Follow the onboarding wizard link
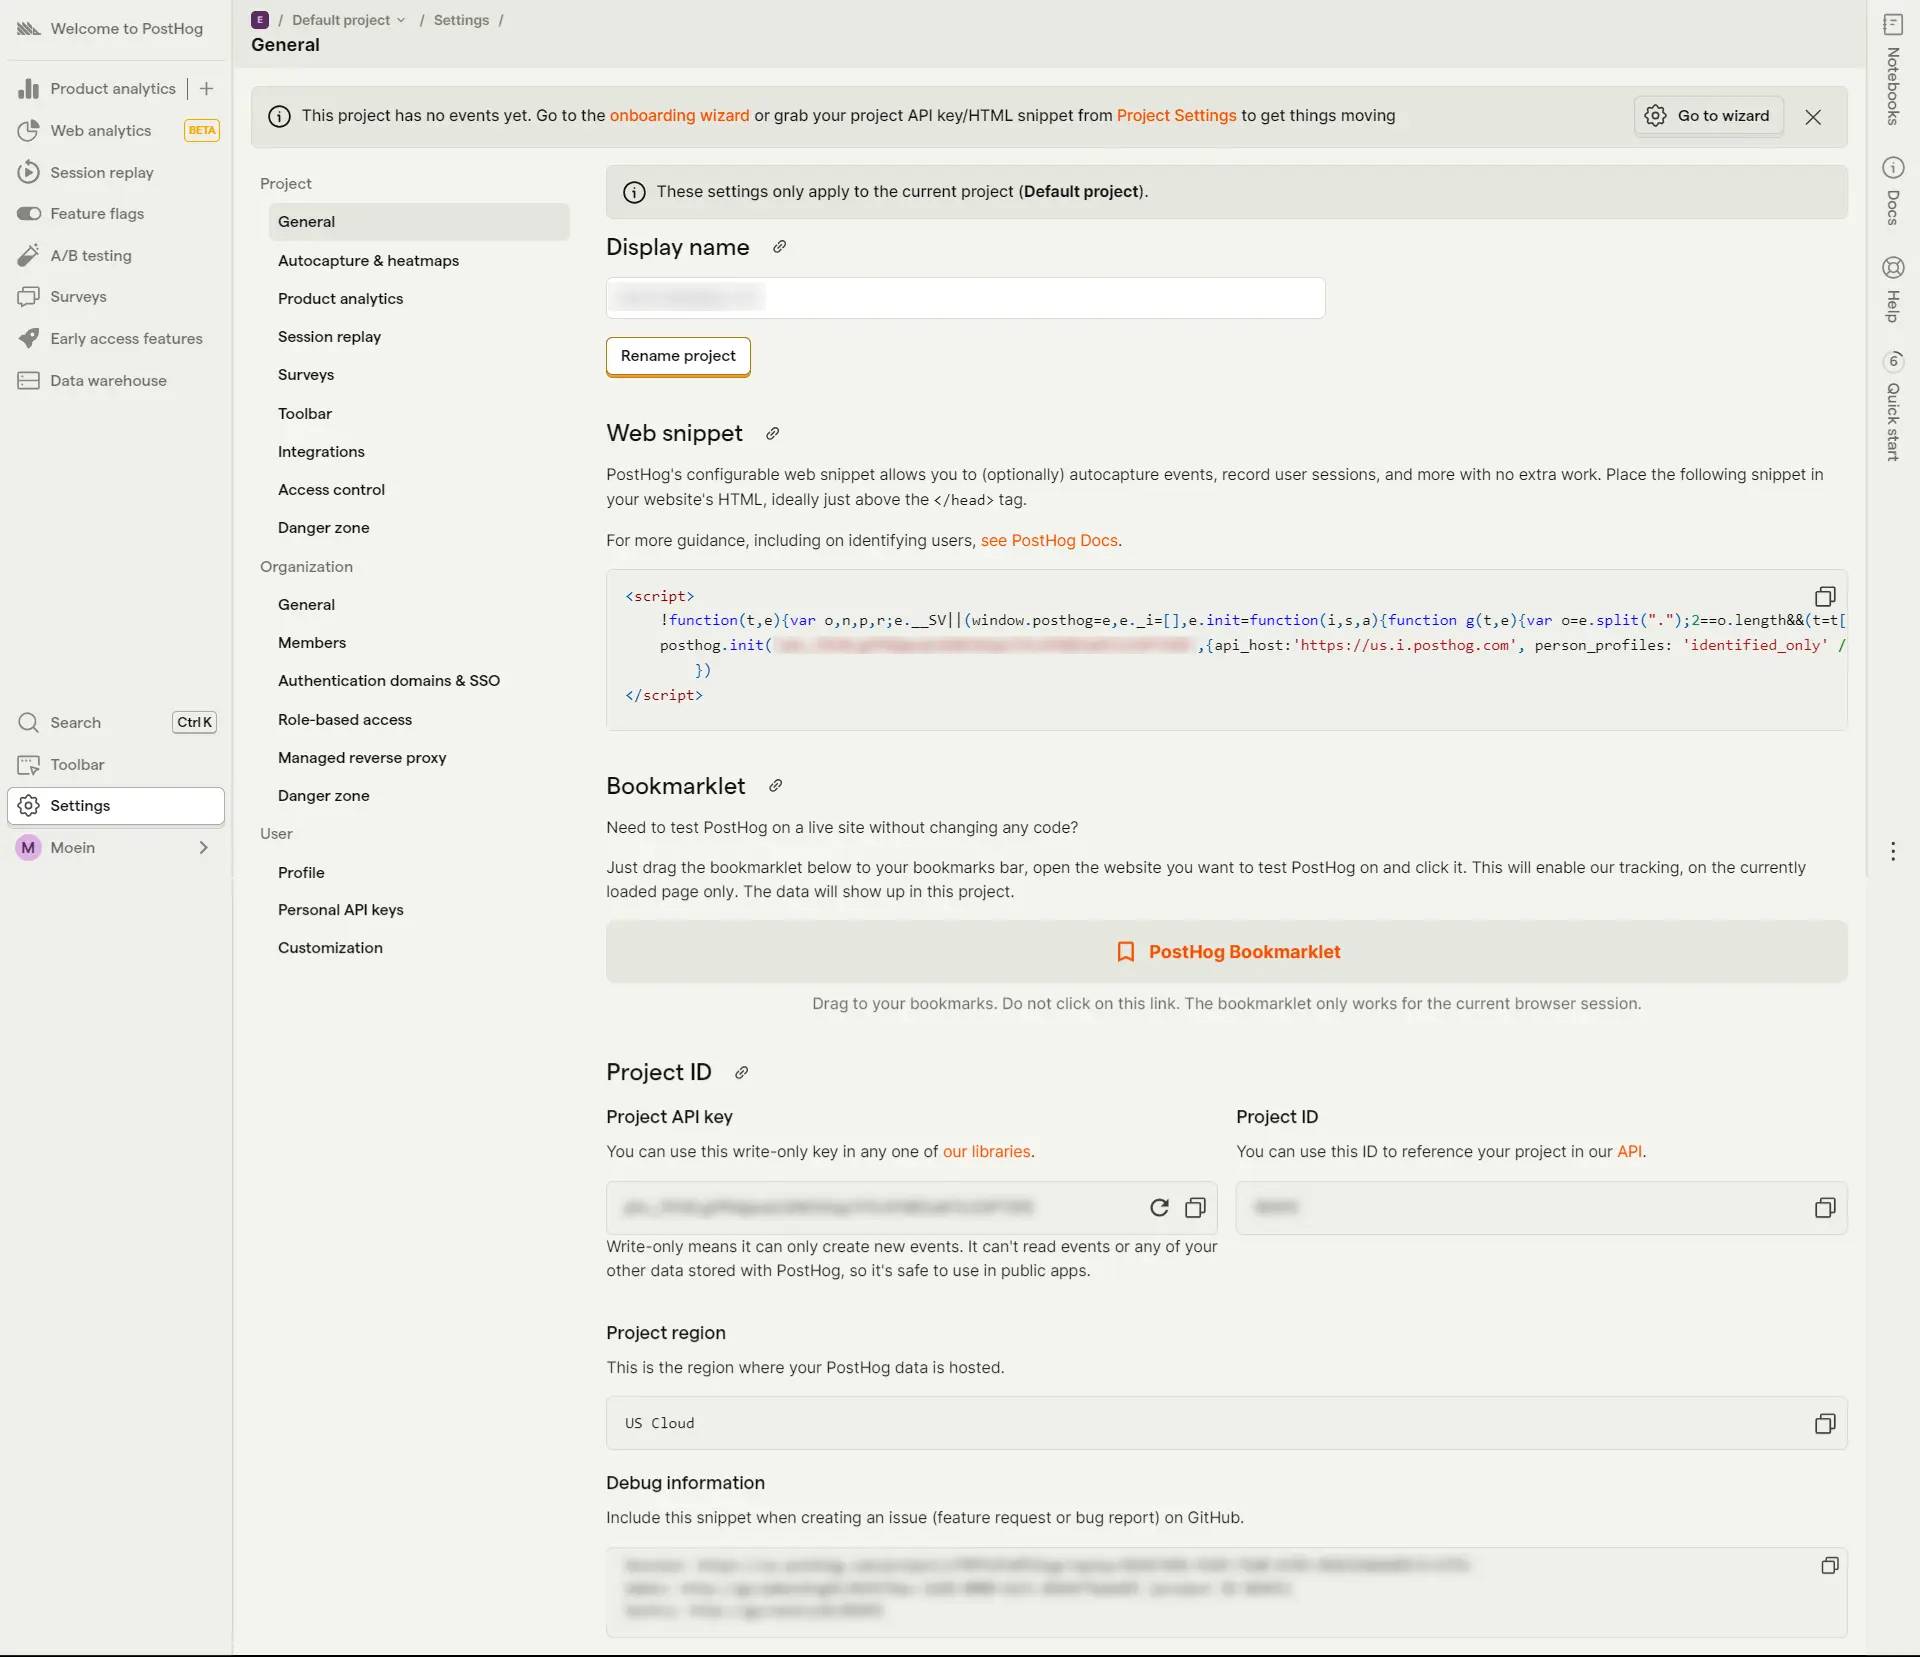This screenshot has height=1657, width=1920. pos(679,116)
